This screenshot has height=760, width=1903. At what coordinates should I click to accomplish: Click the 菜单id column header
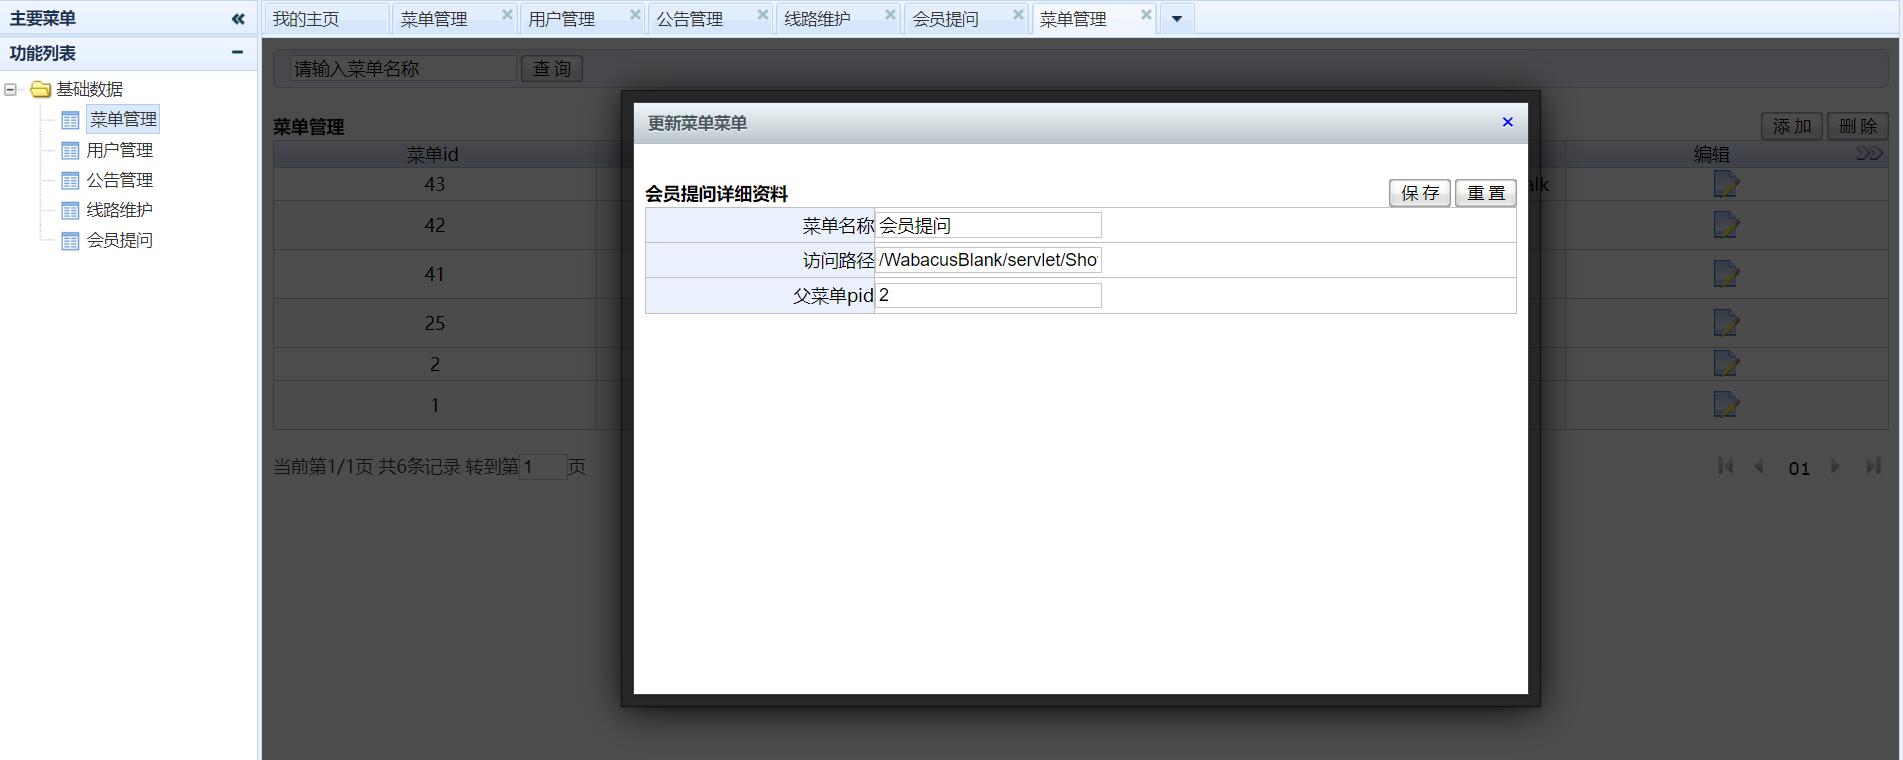[433, 154]
